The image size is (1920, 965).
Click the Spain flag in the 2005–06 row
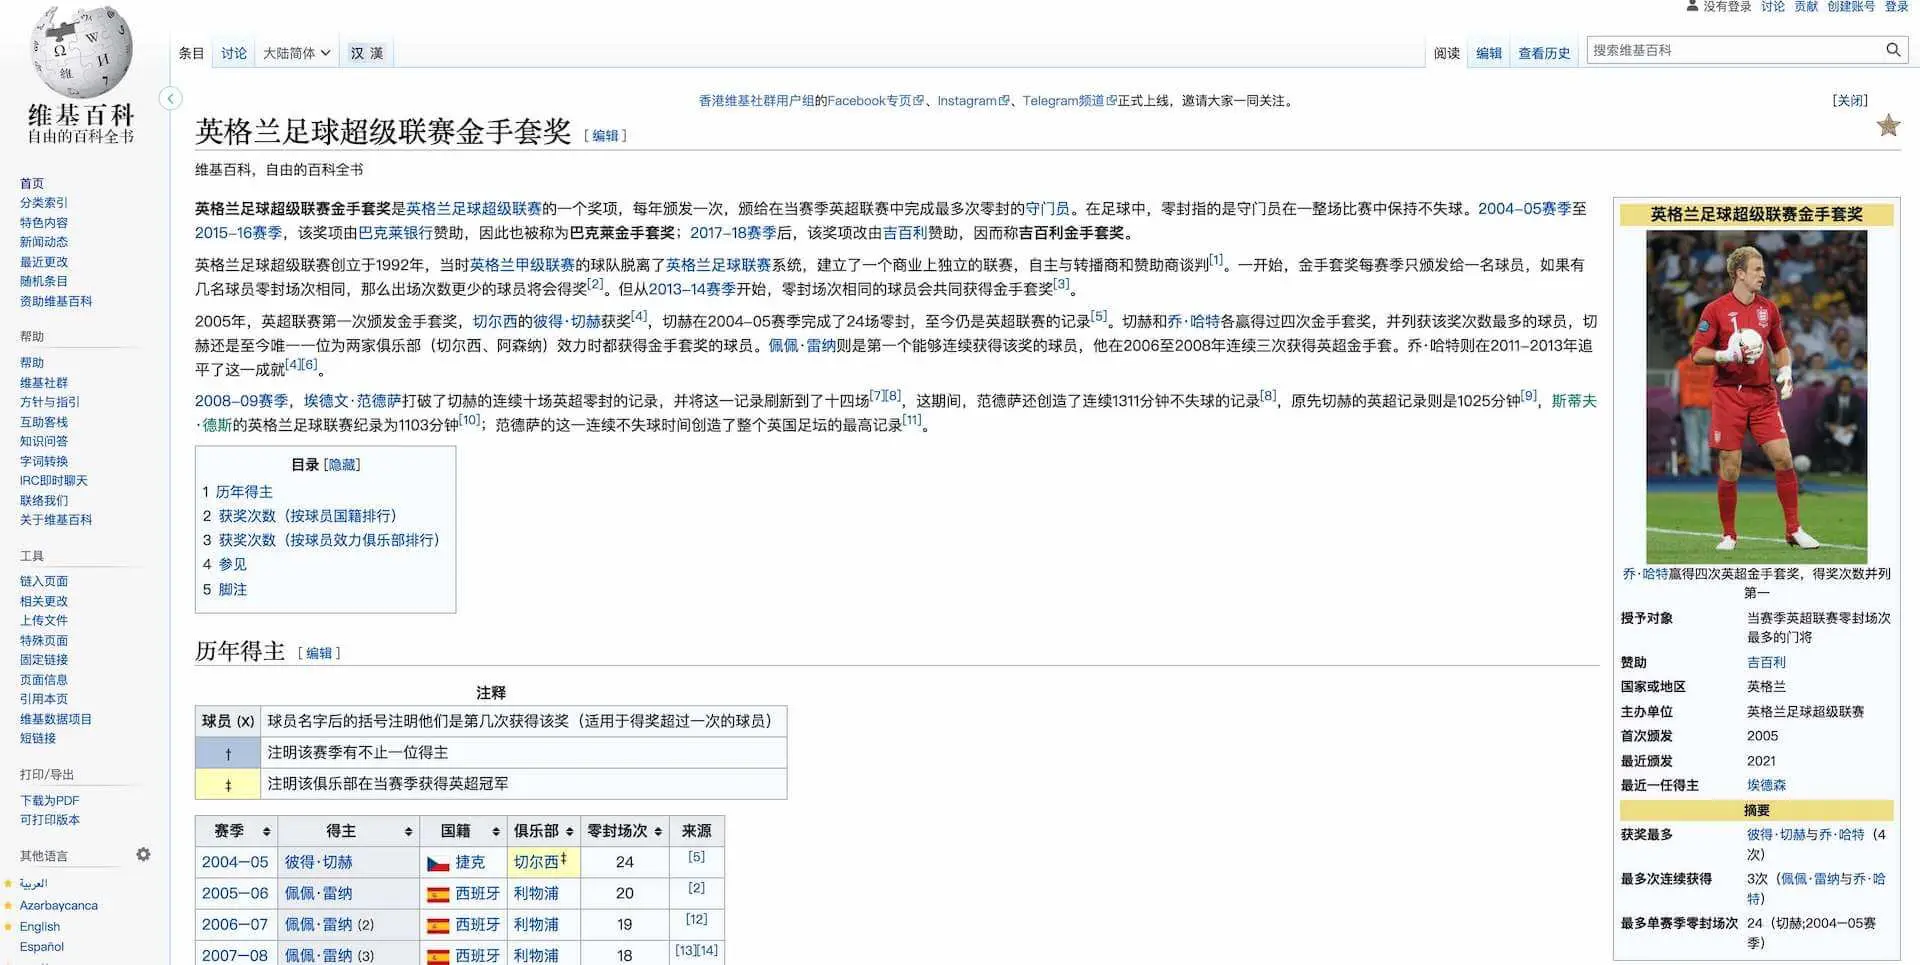click(x=438, y=894)
